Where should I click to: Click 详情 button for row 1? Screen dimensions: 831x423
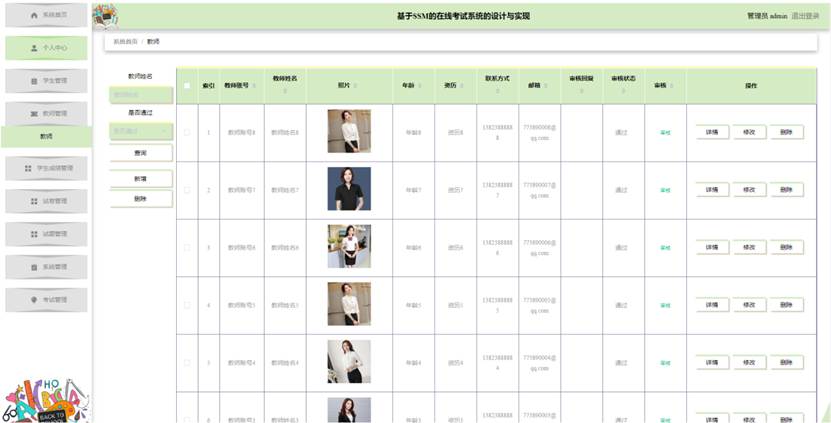[x=712, y=132]
